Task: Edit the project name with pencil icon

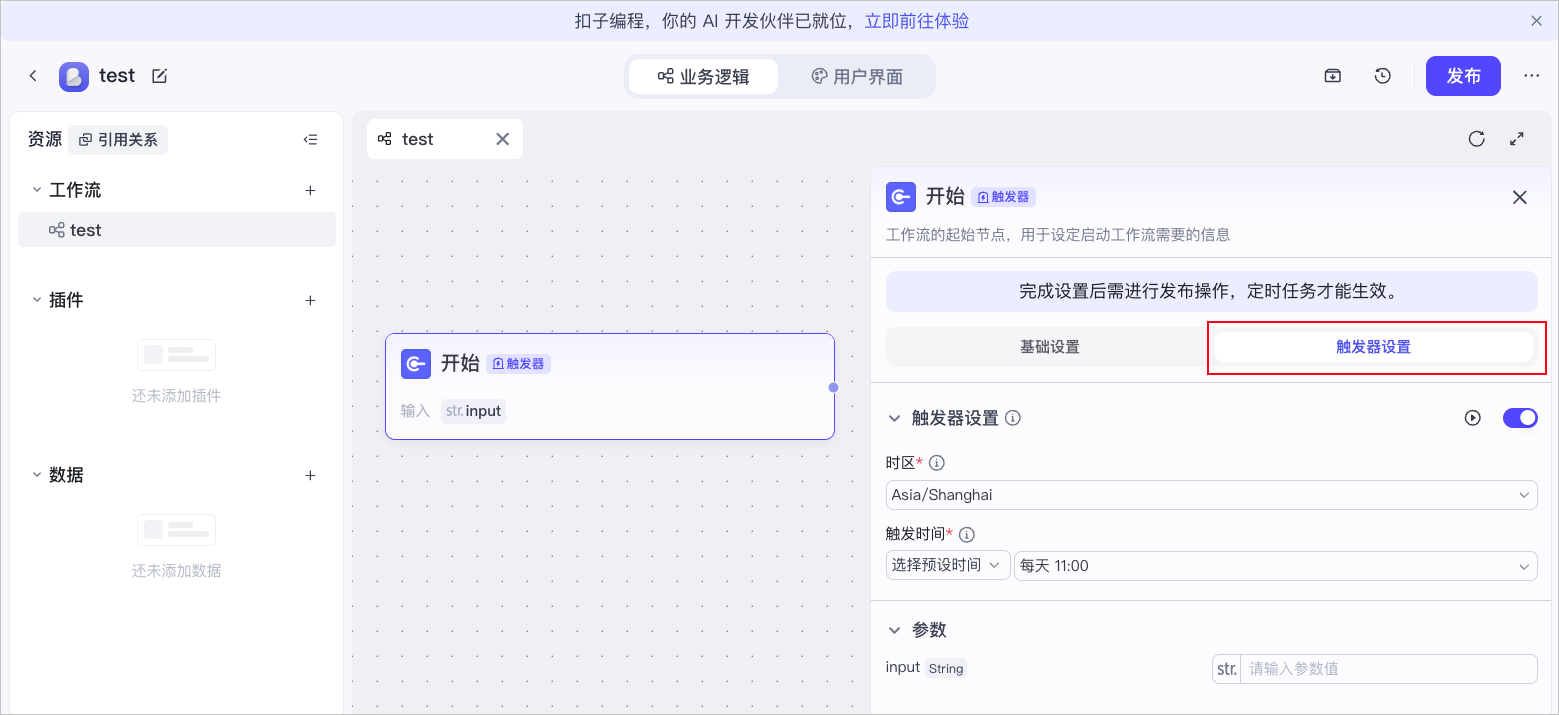Action: coord(159,76)
